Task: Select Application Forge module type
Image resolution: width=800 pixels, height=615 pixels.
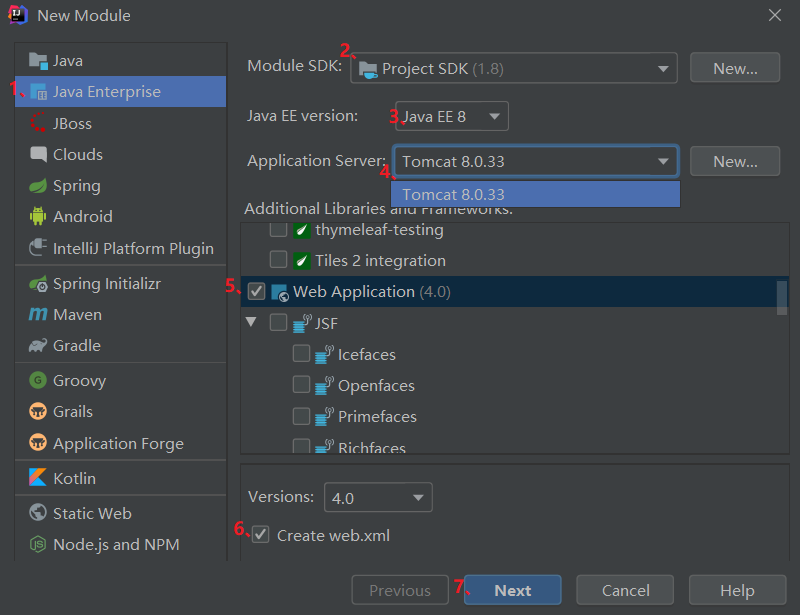Action: point(120,443)
